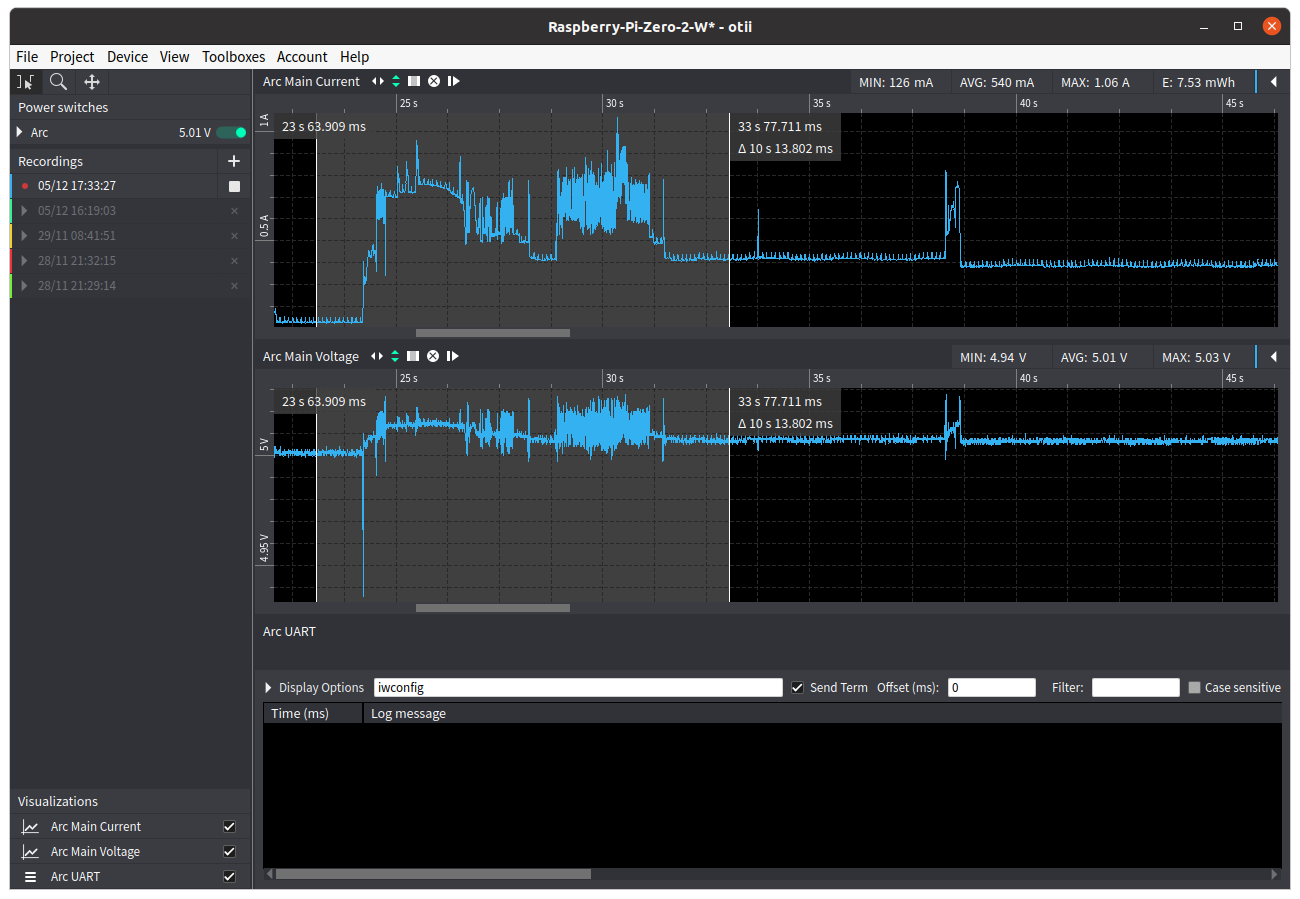Select the Time (ms) column header
1300x899 pixels.
[313, 714]
